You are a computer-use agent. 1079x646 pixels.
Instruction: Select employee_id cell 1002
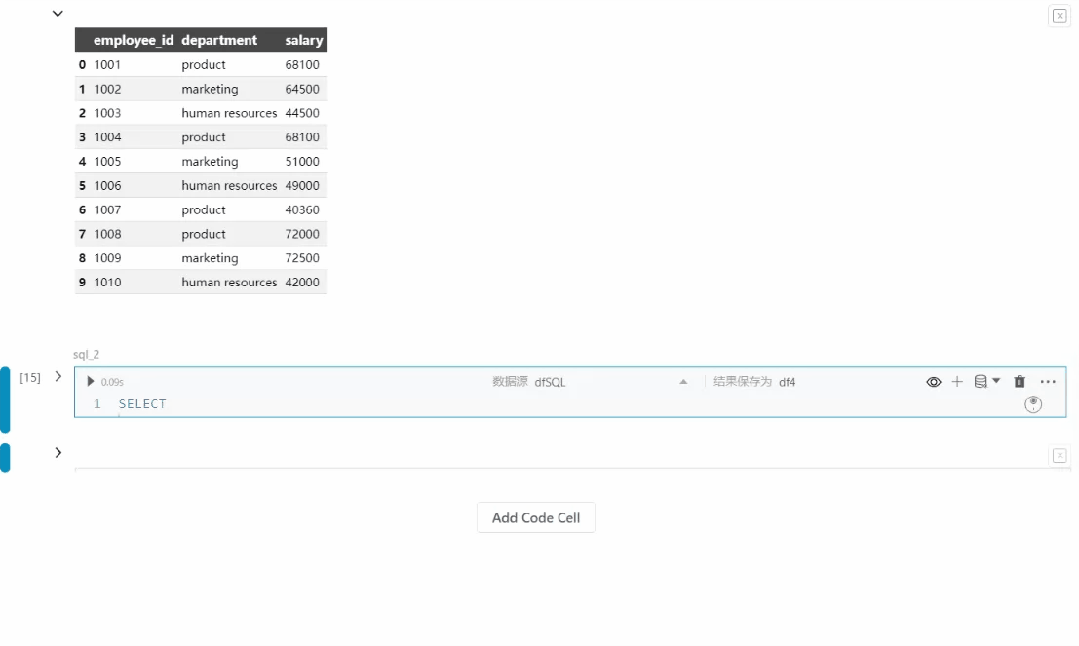pos(107,89)
